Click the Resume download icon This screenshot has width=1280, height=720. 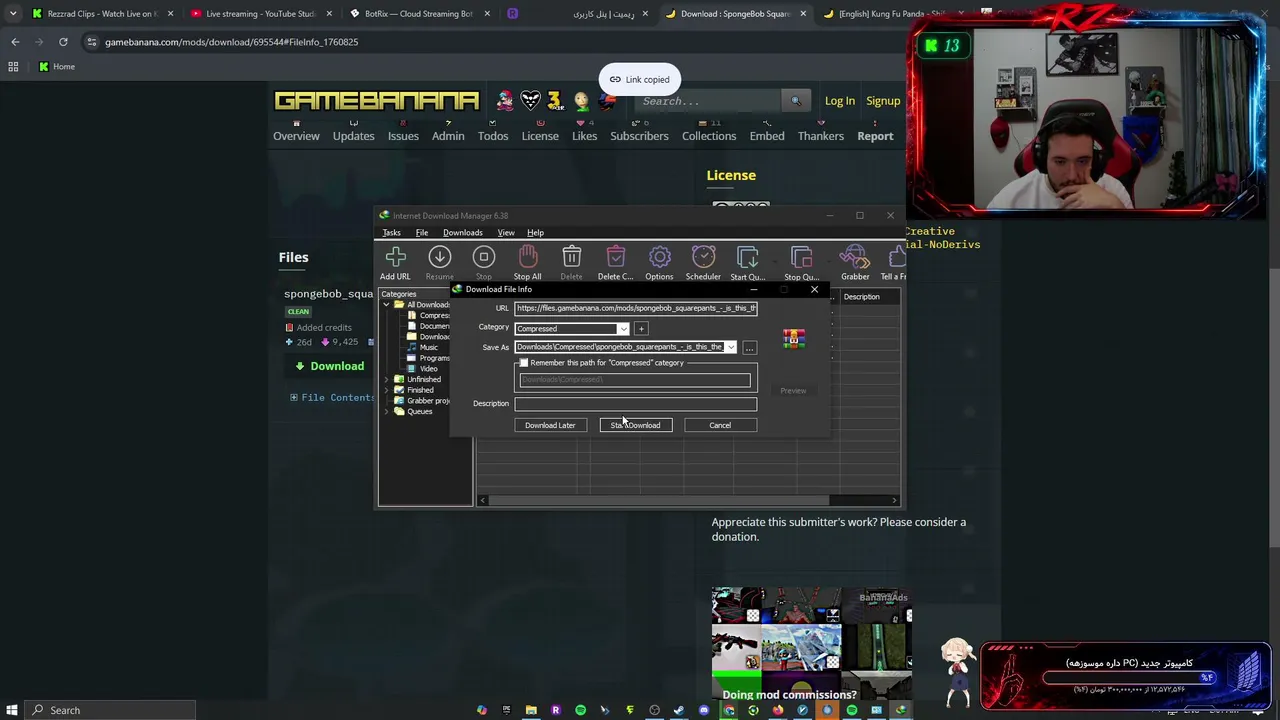point(439,258)
